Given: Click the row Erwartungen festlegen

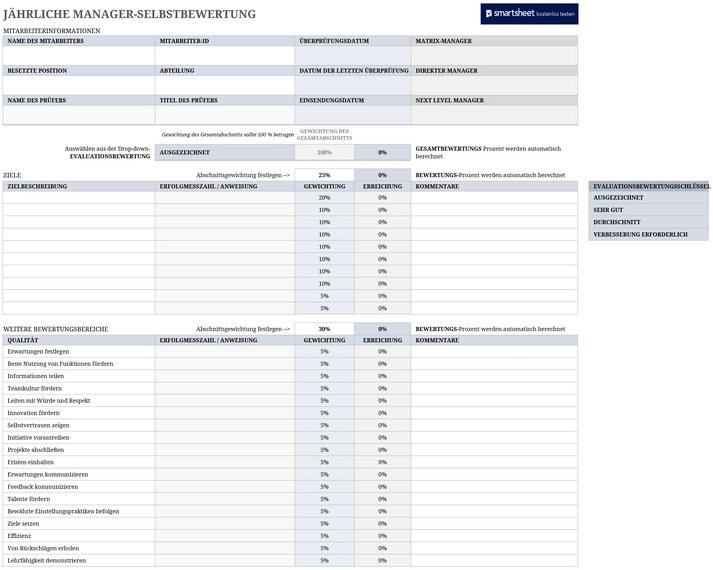Looking at the screenshot, I should point(290,352).
